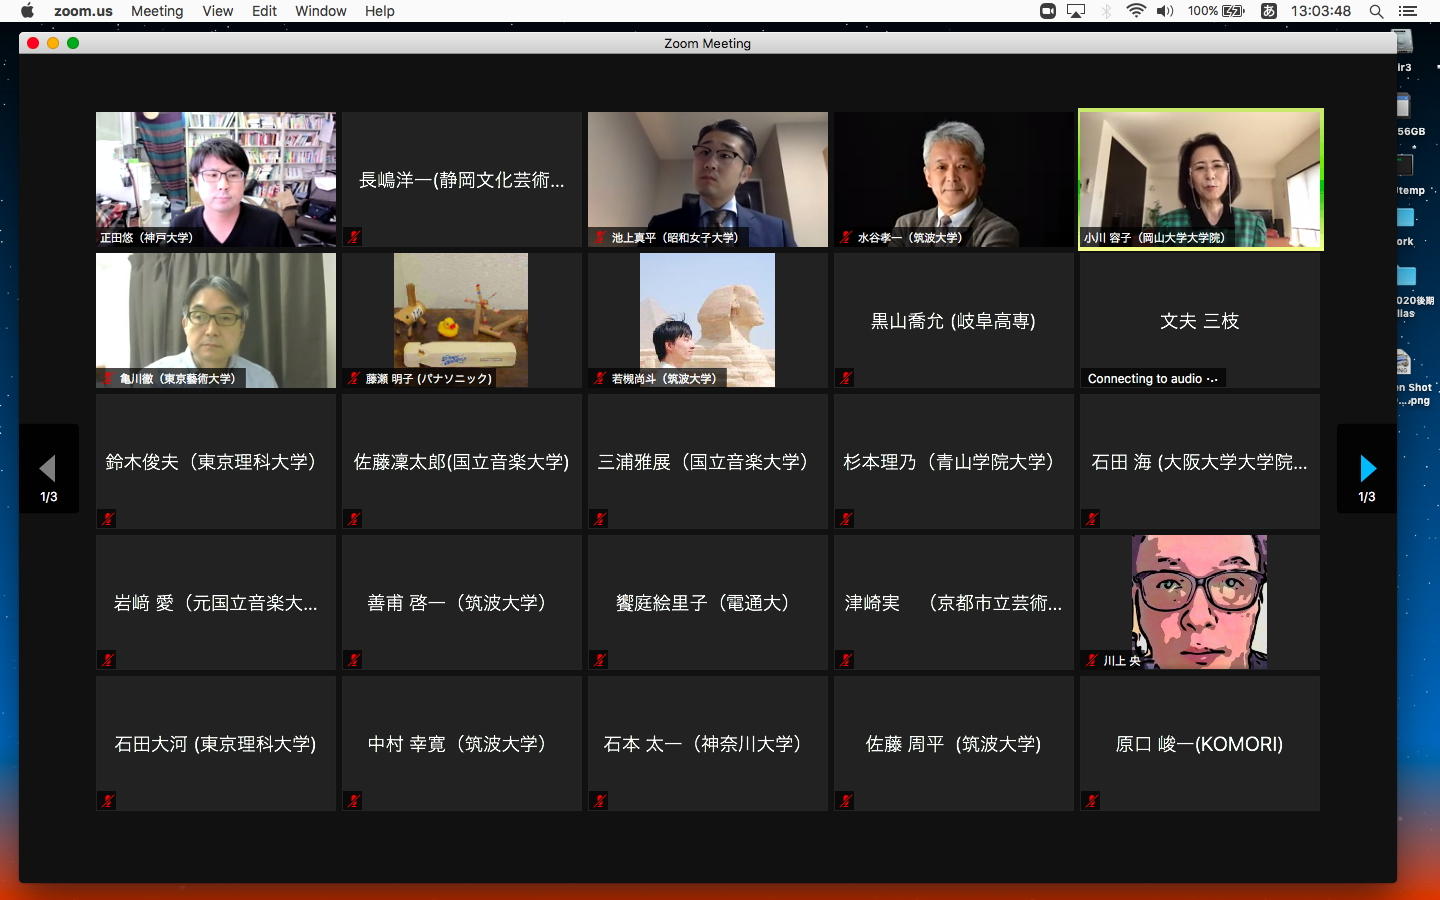Click muted mic icon on 鈴木俊夫 tile
This screenshot has height=900, width=1440.
coord(107,519)
